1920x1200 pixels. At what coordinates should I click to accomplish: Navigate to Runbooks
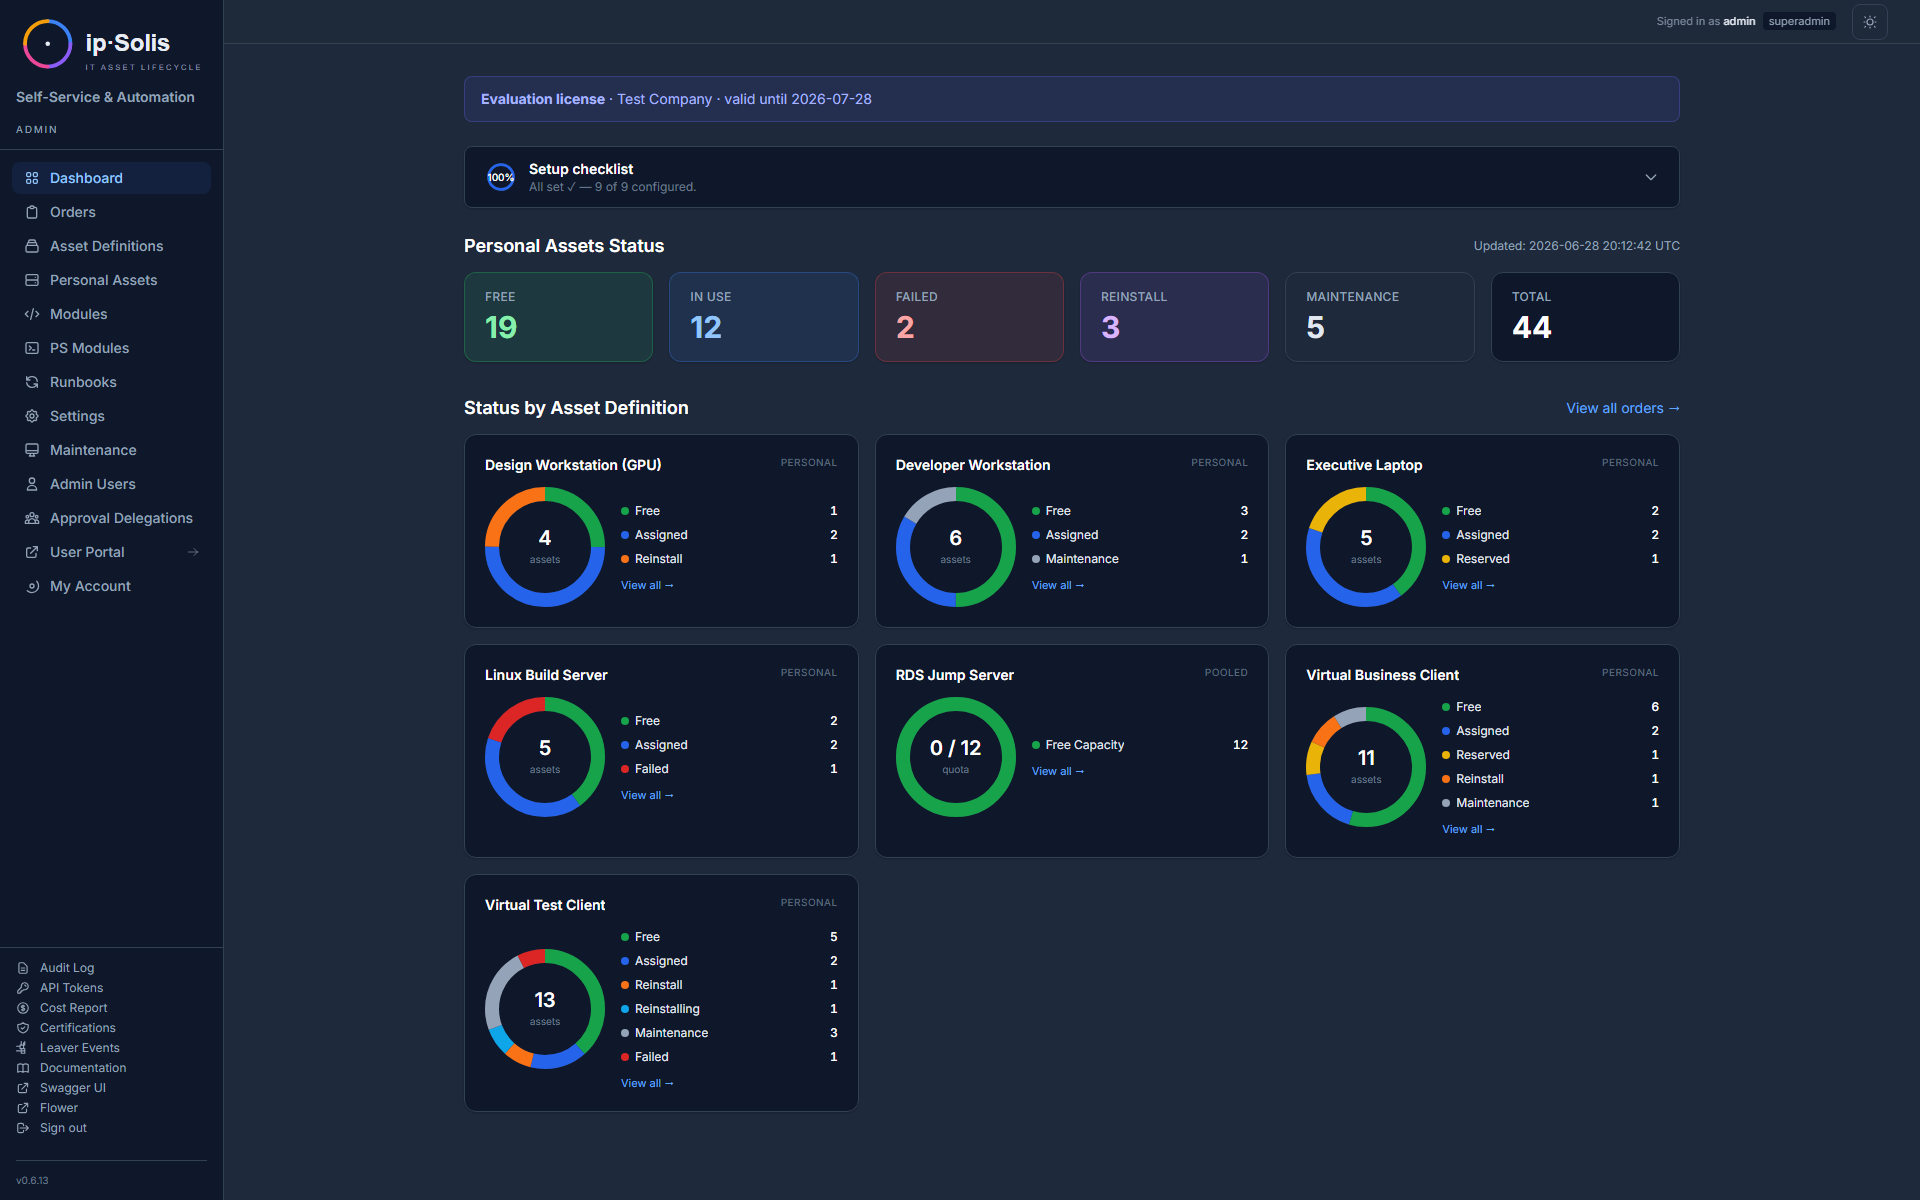[111, 382]
